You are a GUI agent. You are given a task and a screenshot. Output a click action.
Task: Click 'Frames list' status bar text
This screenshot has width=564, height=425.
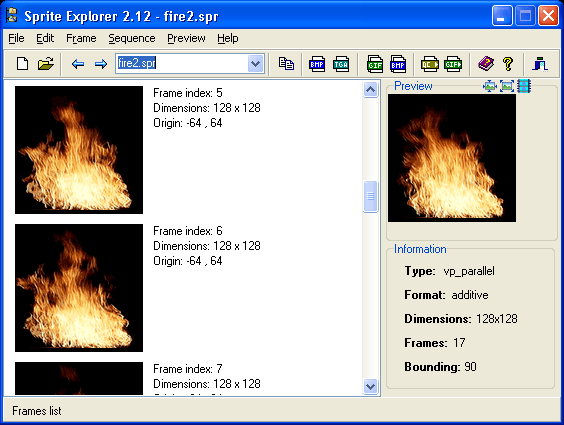37,411
